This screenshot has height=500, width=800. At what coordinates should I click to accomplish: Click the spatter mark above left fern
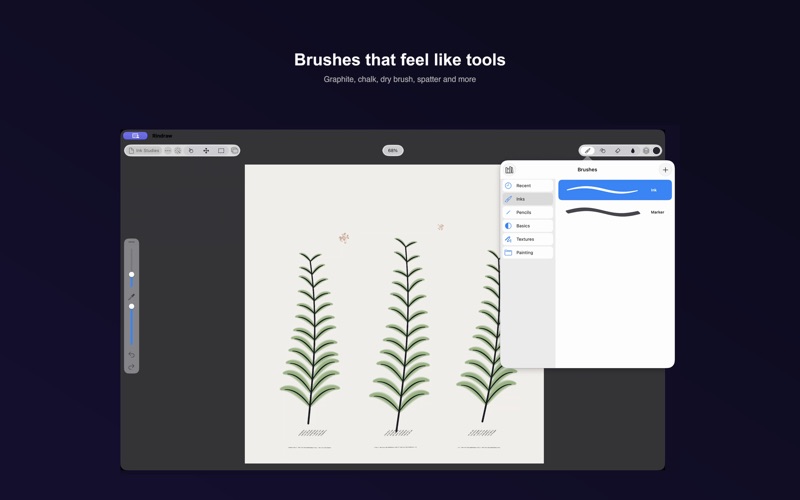coord(344,238)
